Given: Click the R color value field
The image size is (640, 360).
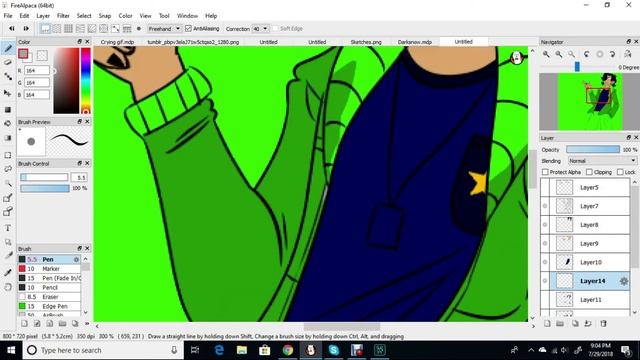Looking at the screenshot, I should coord(37,71).
